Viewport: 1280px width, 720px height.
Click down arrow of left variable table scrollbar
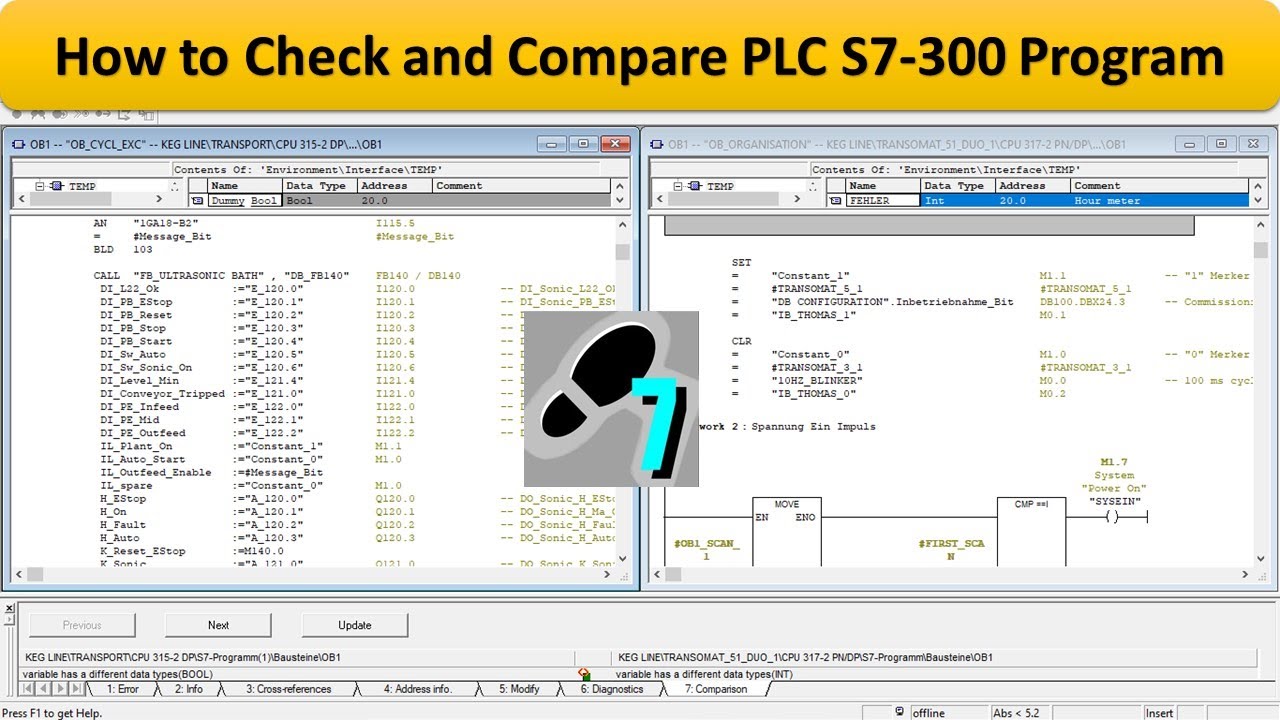[x=621, y=200]
